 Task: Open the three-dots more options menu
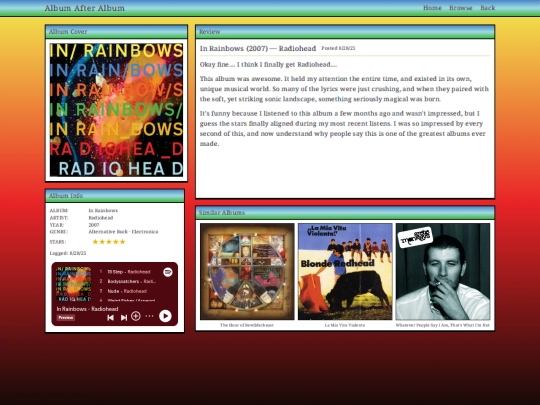point(149,316)
